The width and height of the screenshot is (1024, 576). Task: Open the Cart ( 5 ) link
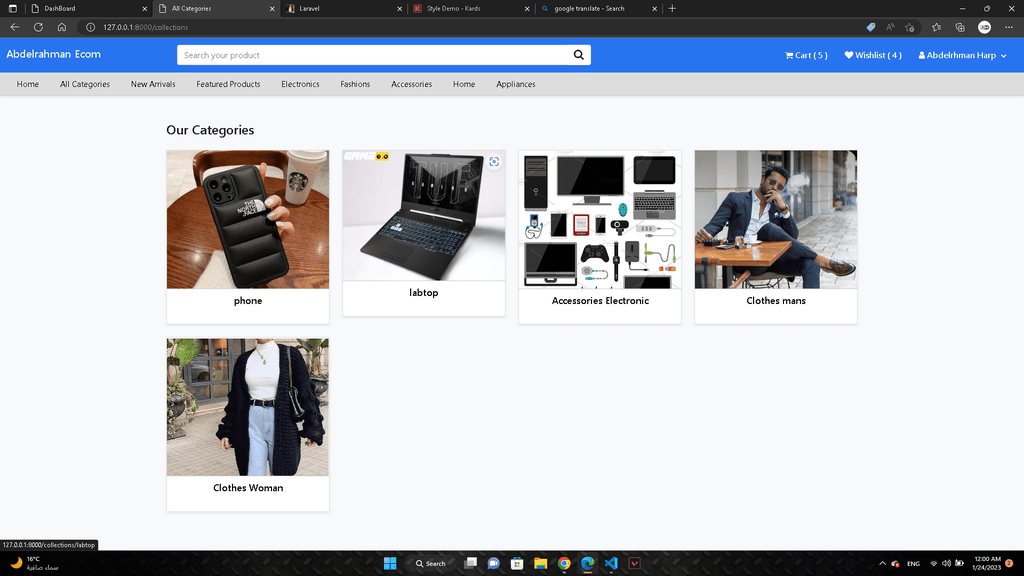click(x=806, y=56)
